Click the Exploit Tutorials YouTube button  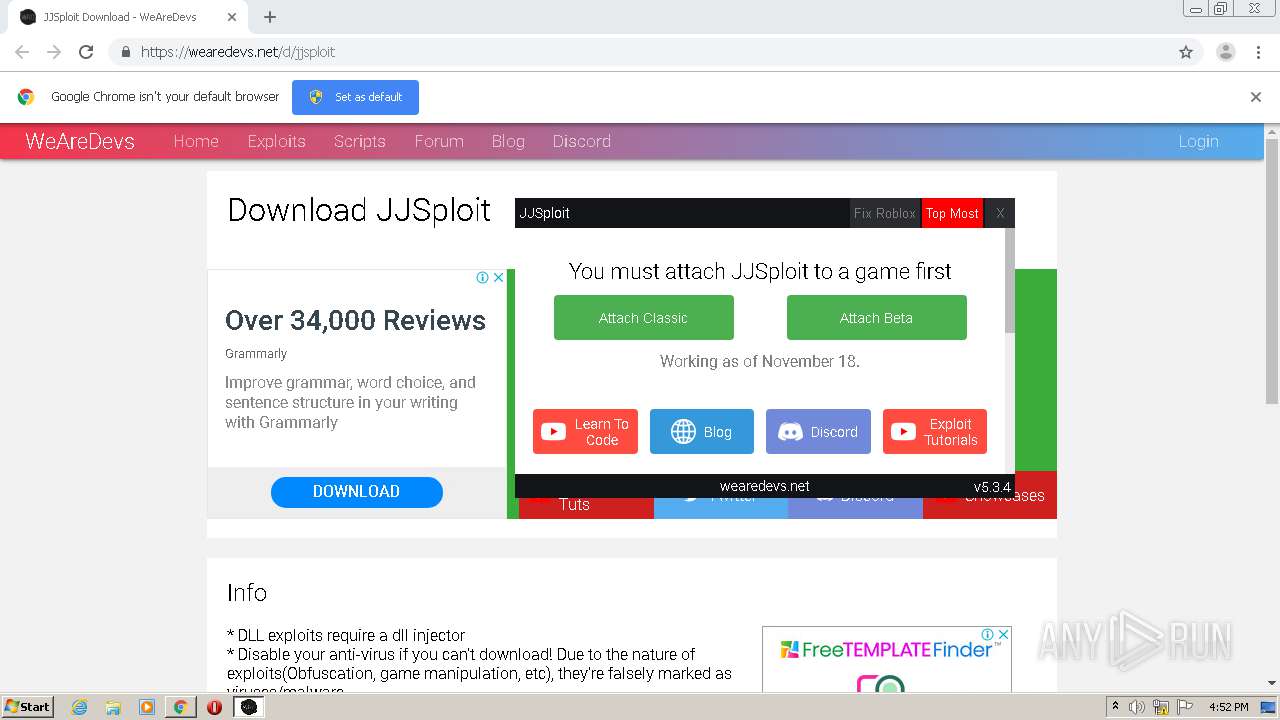click(935, 432)
